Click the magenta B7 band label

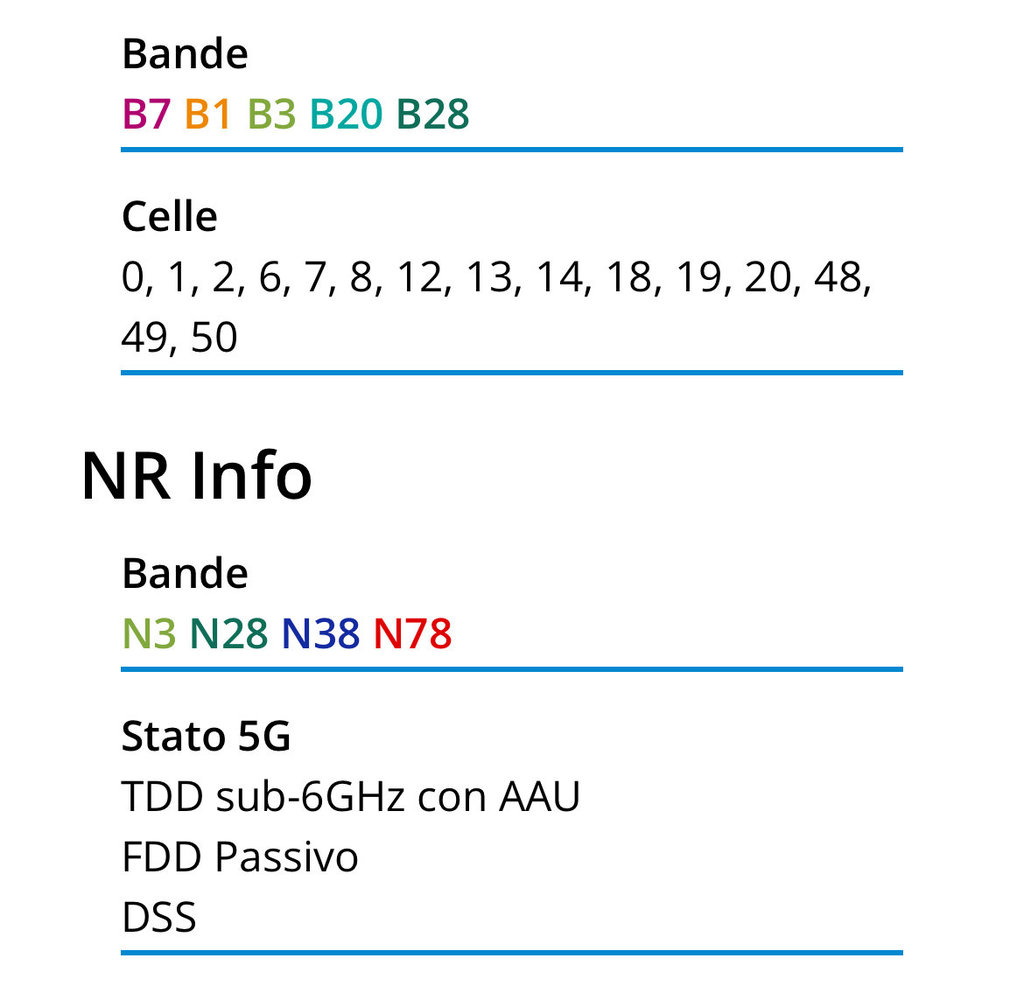(x=146, y=115)
